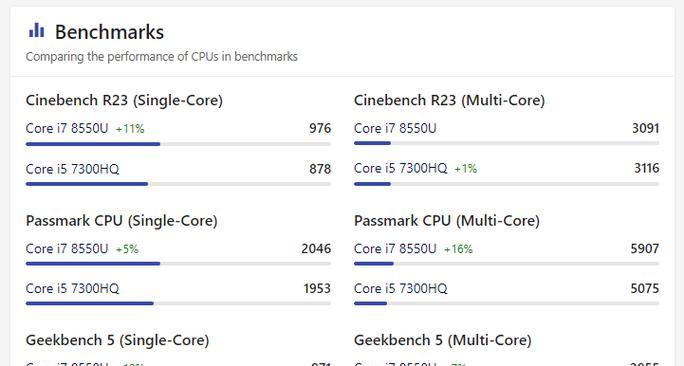Click the +16% badge in Passmark Multi-Core
Image resolution: width=684 pixels, height=366 pixels.
click(x=458, y=249)
